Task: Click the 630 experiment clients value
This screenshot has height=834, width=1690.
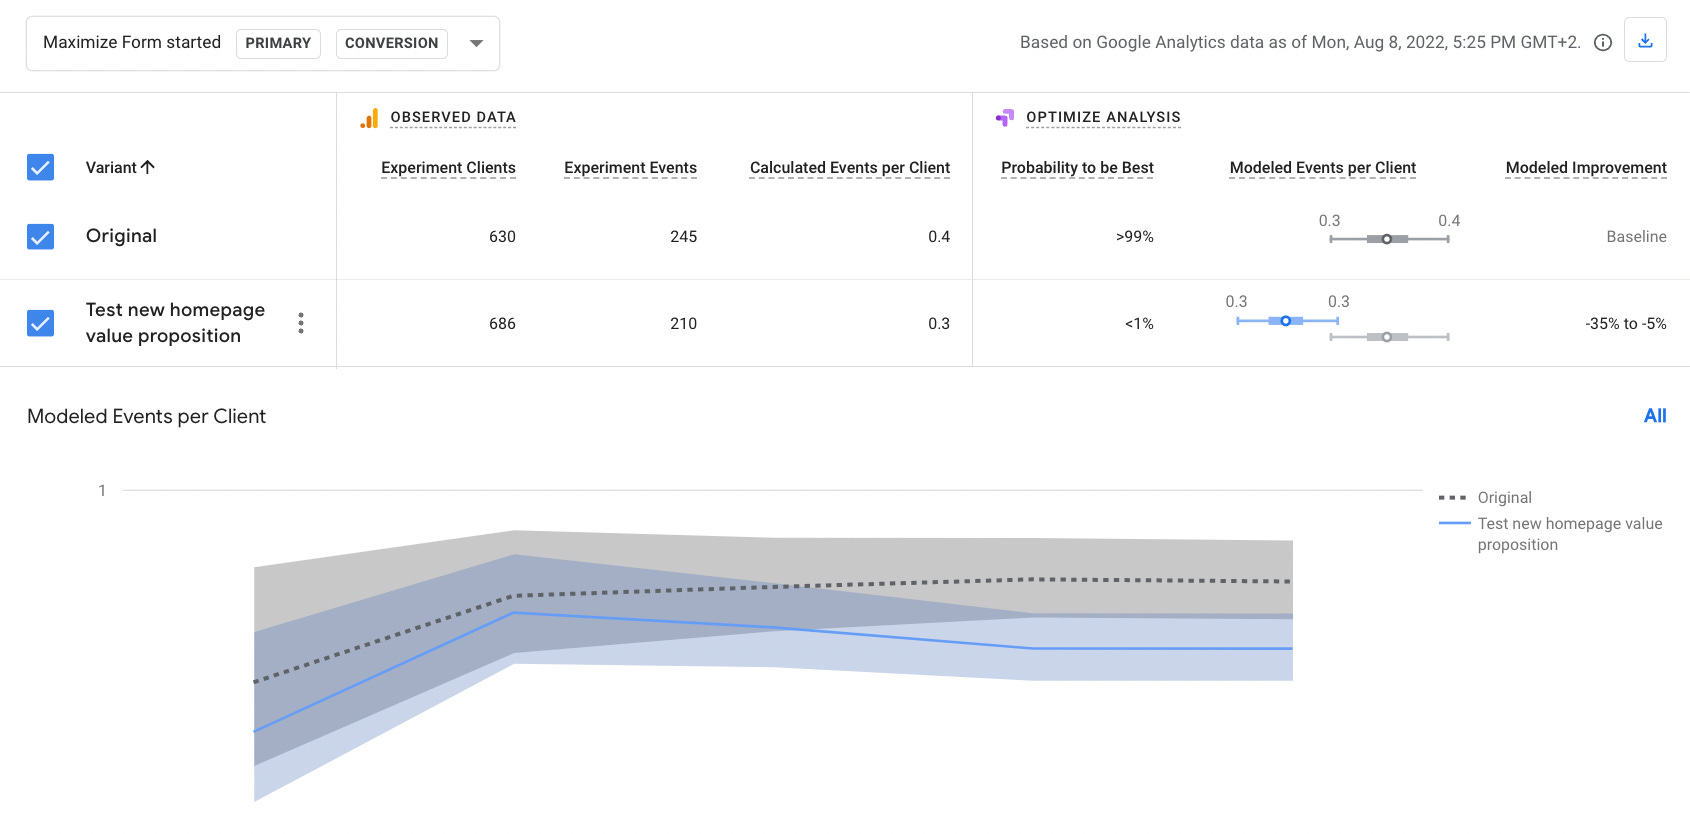Action: click(x=502, y=237)
